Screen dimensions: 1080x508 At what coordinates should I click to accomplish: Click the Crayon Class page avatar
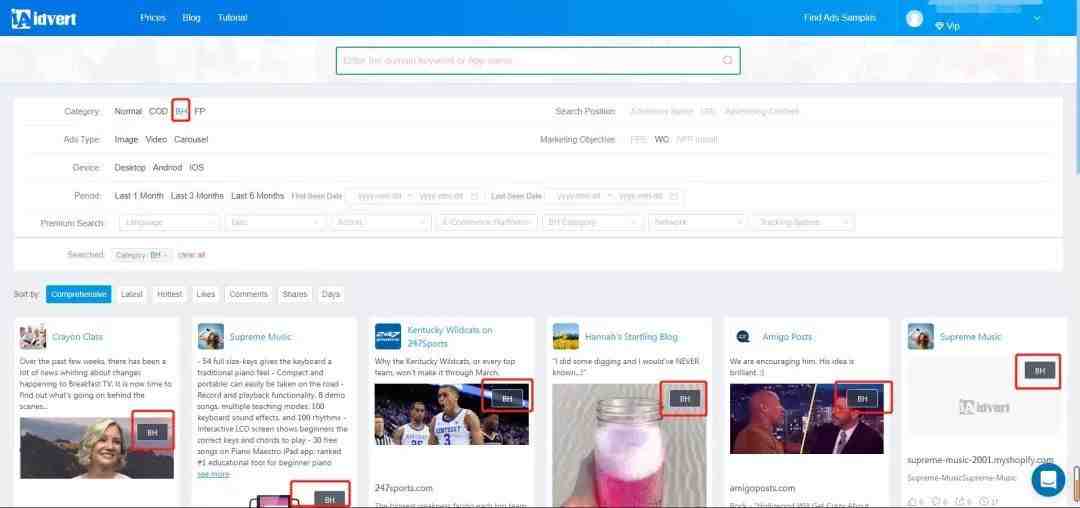pyautogui.click(x=33, y=337)
